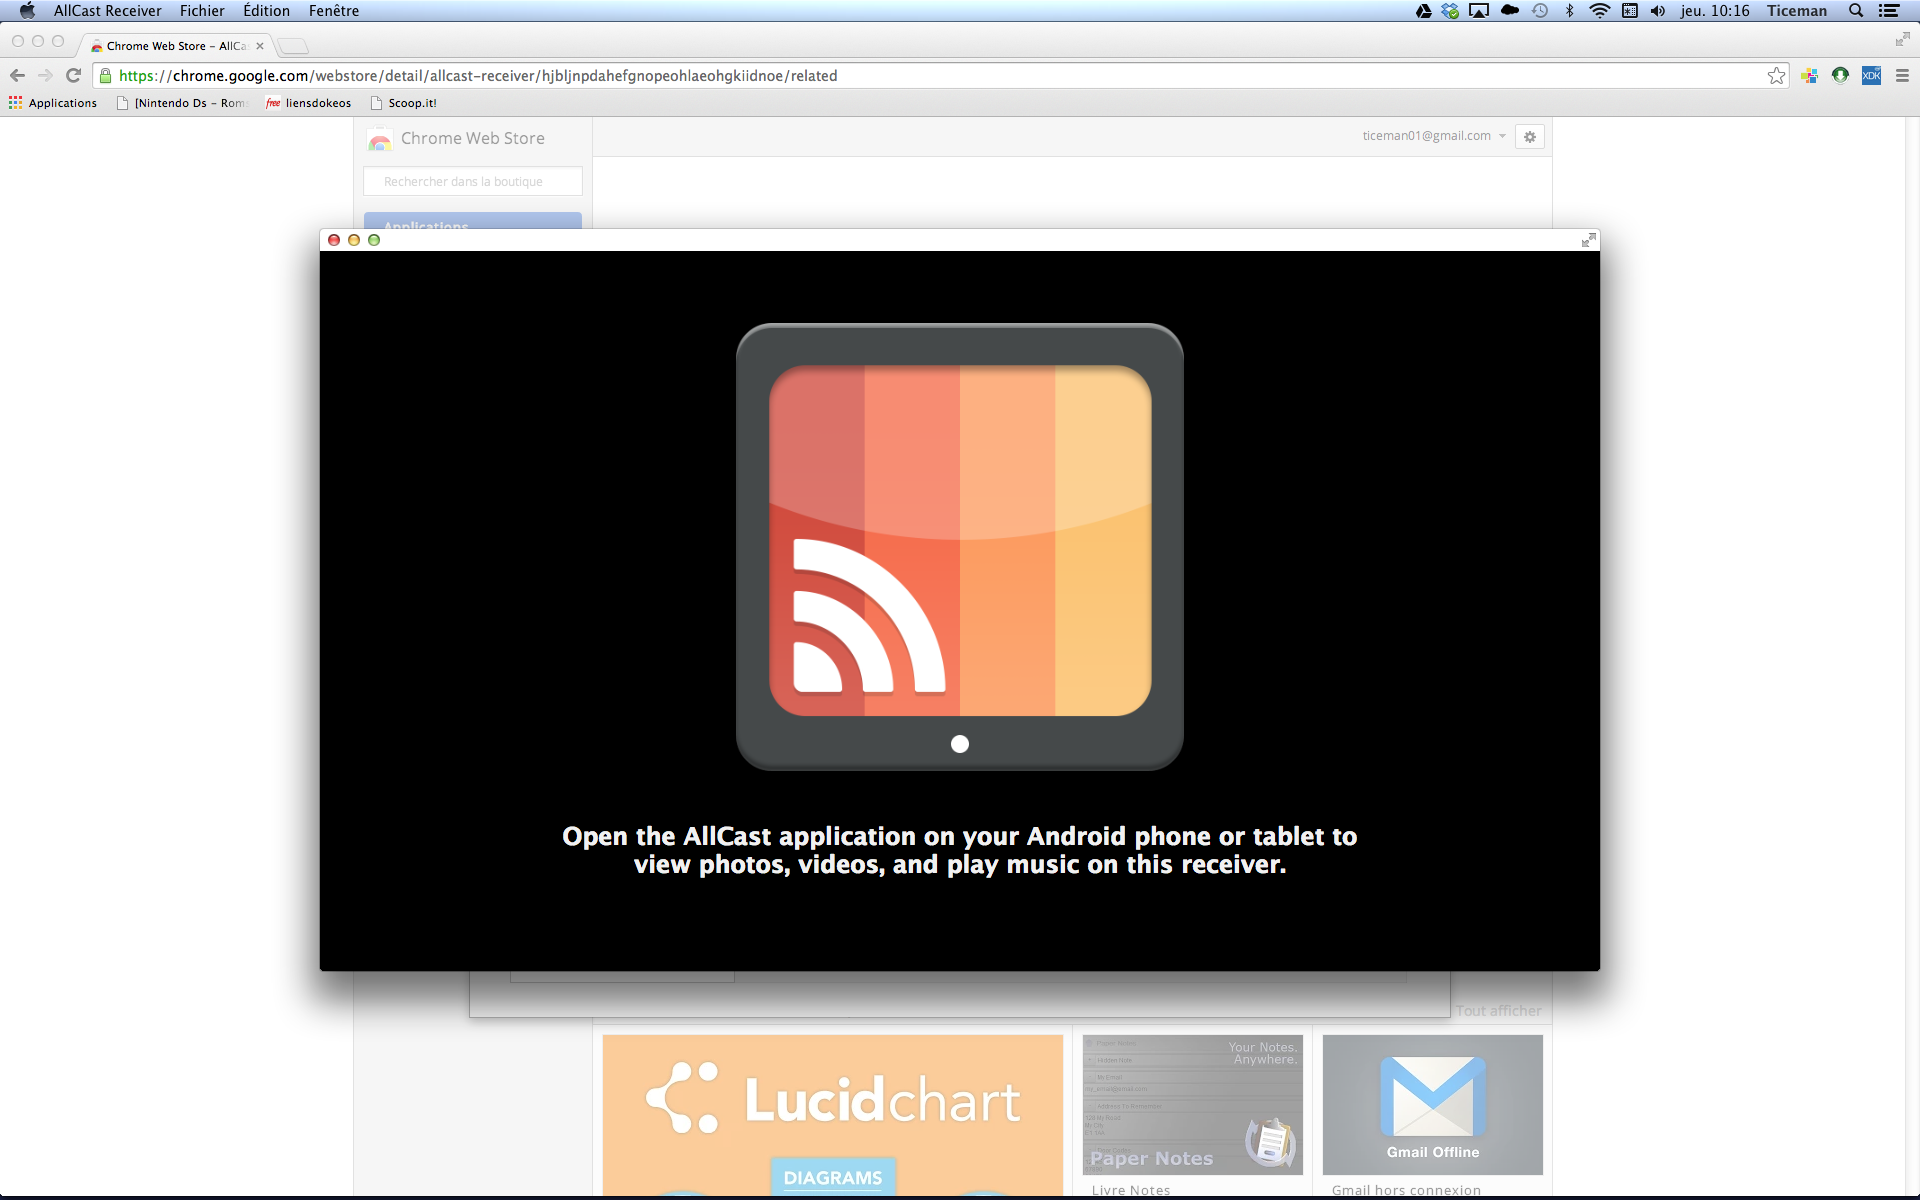Open the Paper Notes app thumbnail
The width and height of the screenshot is (1920, 1200).
click(1193, 1105)
